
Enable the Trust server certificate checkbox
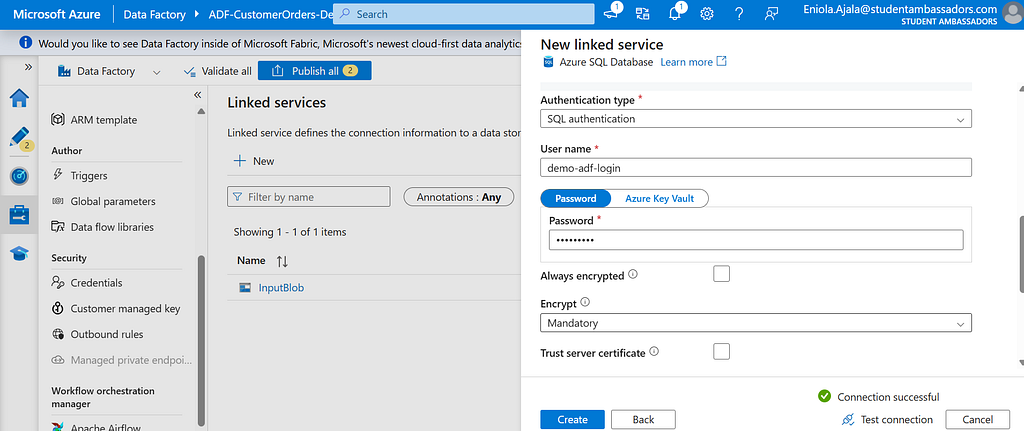click(721, 351)
